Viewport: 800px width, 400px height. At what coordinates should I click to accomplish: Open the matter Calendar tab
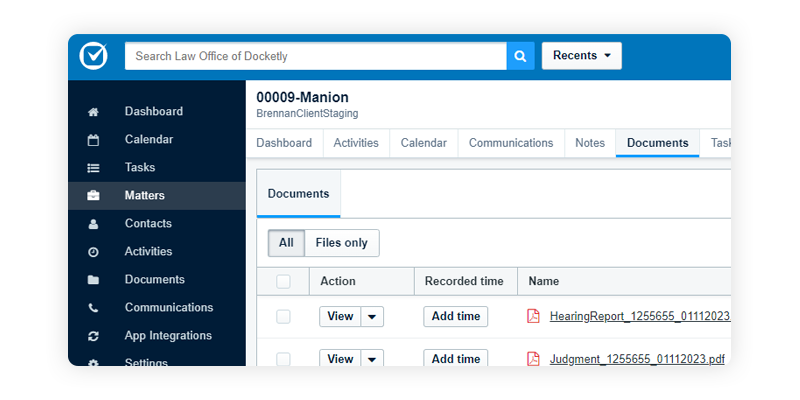point(423,143)
